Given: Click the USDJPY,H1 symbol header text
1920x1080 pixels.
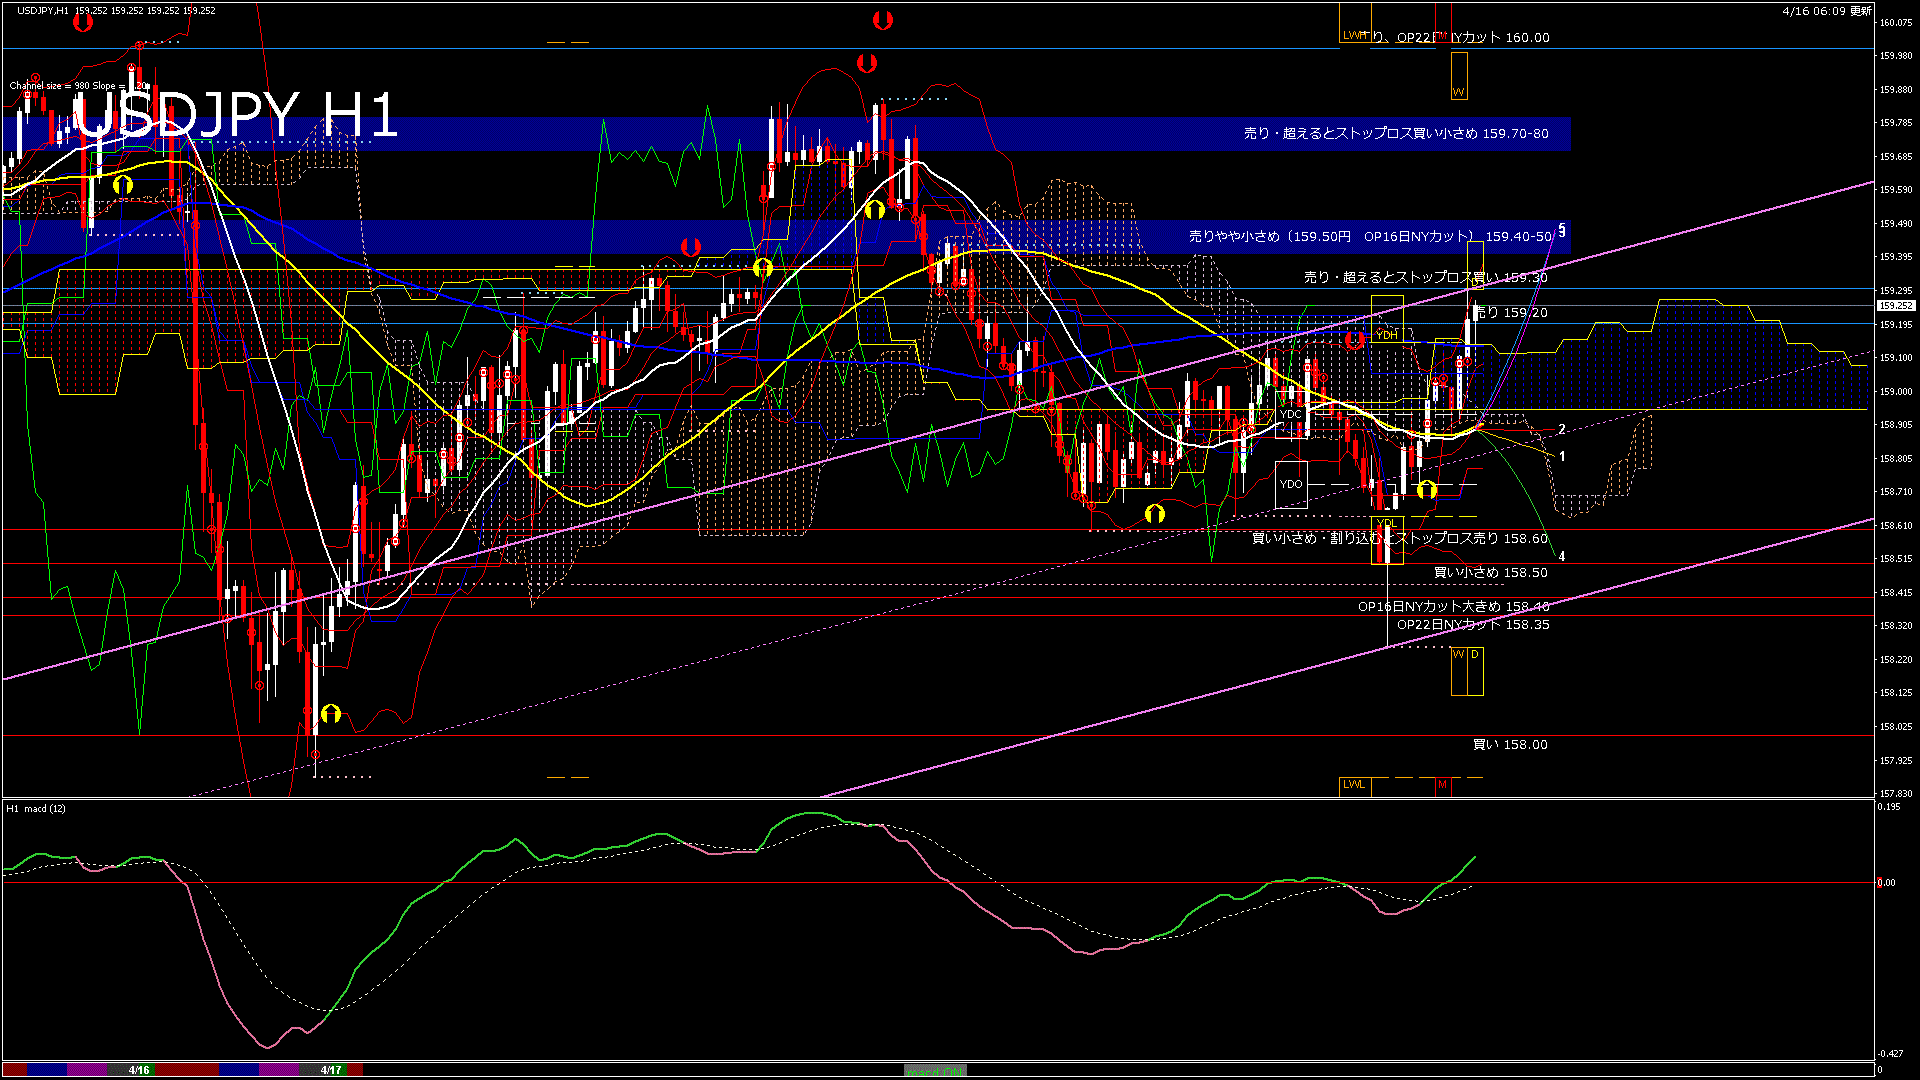Looking at the screenshot, I should [x=43, y=10].
